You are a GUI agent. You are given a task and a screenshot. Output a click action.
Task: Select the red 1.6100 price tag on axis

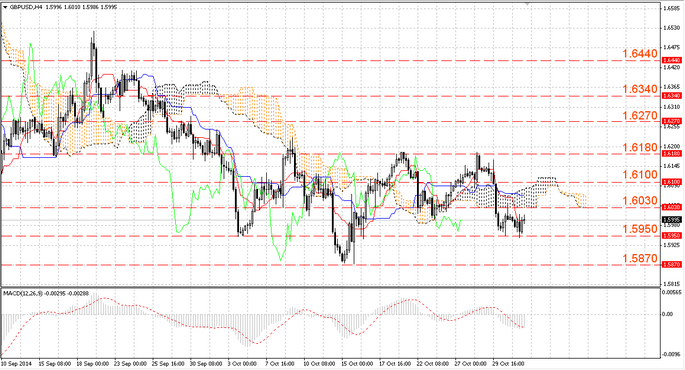[x=671, y=182]
